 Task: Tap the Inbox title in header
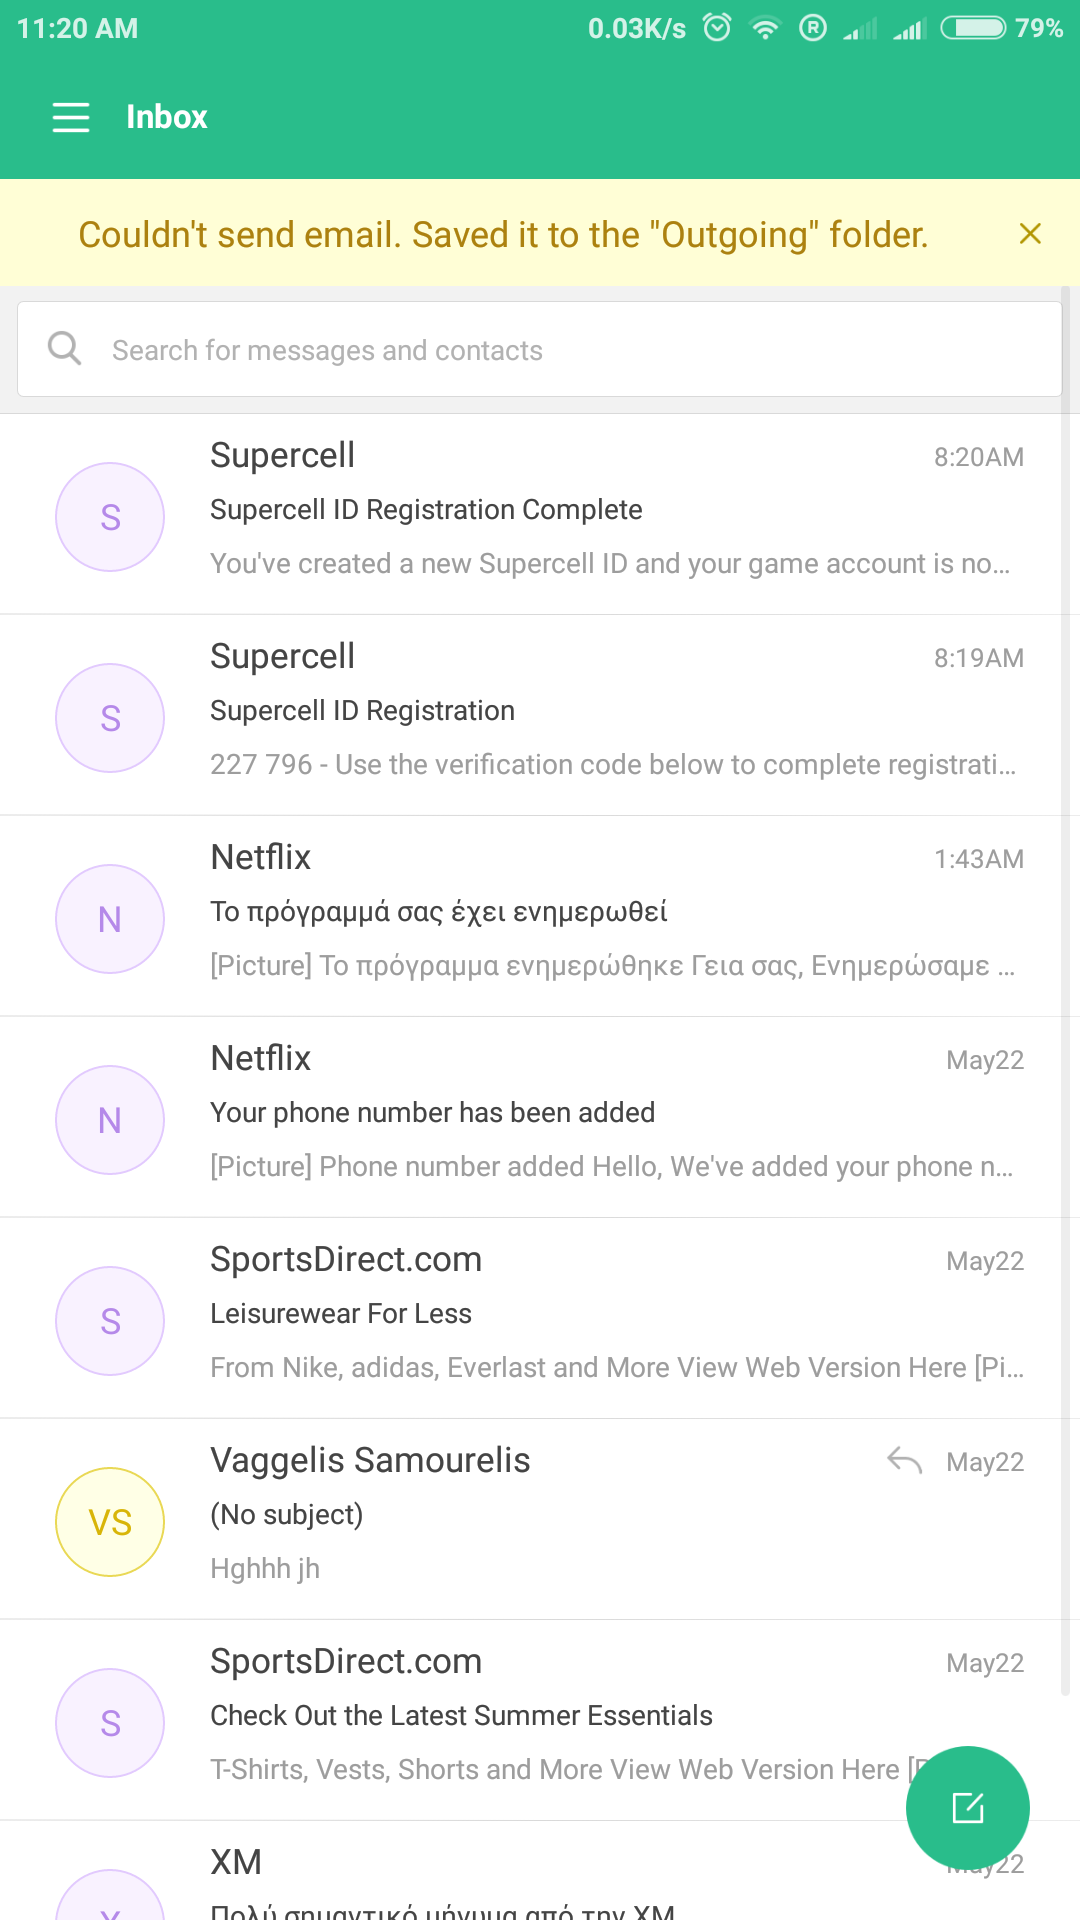(166, 117)
